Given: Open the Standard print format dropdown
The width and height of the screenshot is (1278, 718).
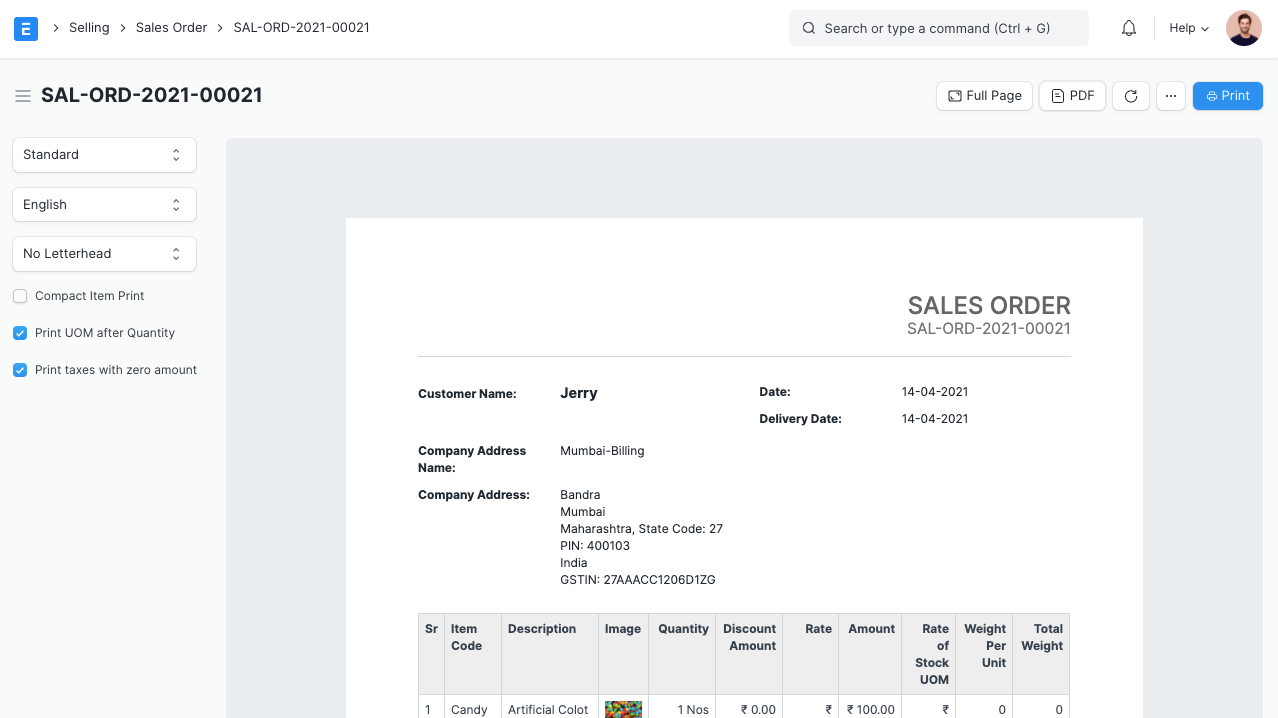Looking at the screenshot, I should [x=104, y=154].
